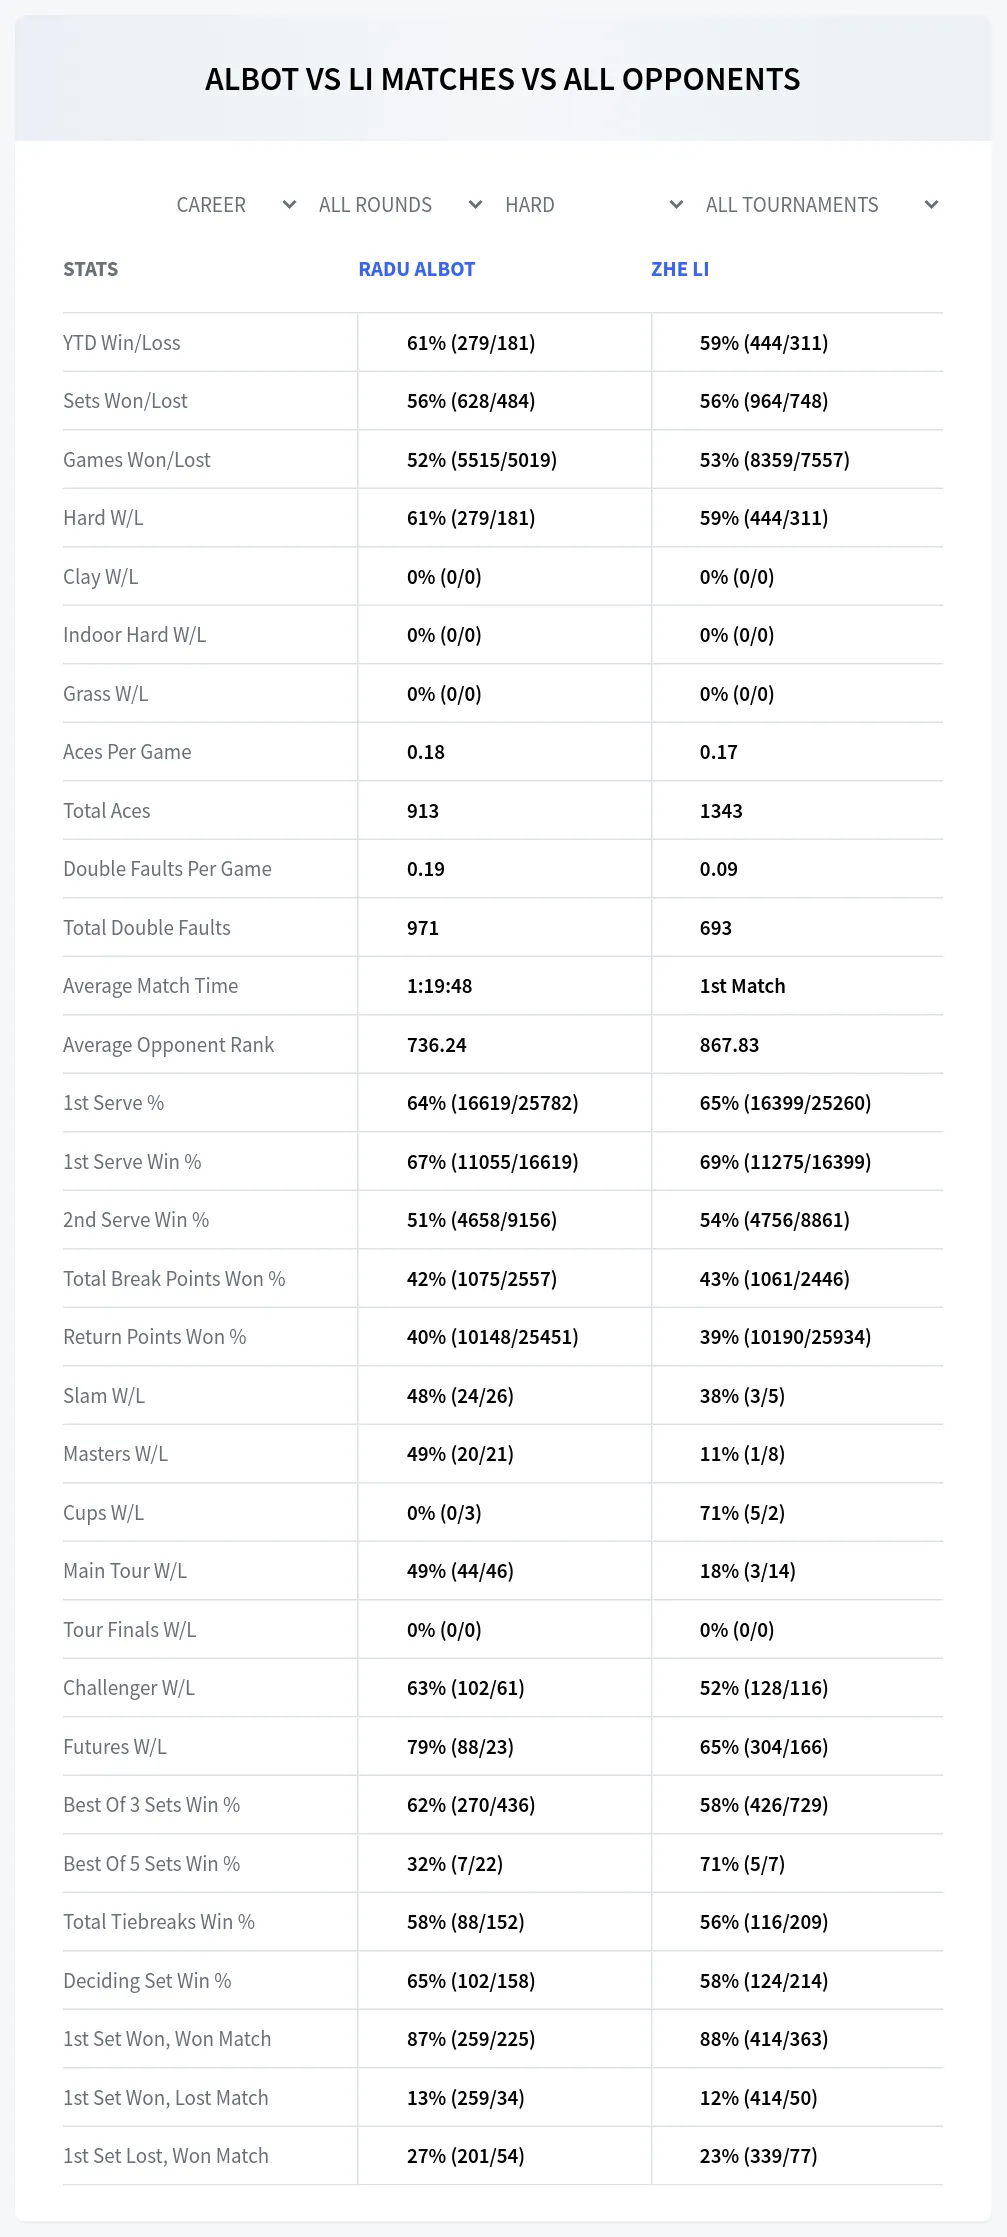Select the Average Opponent Rank row label
The image size is (1007, 2237).
coord(168,1045)
